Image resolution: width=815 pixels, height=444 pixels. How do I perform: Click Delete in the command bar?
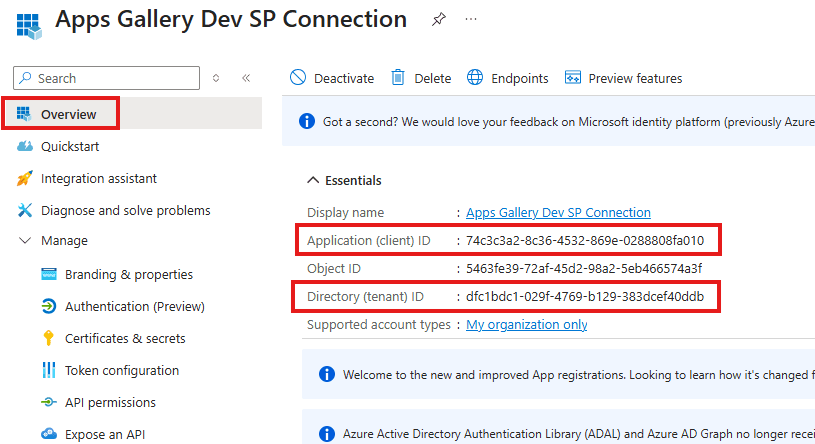pos(432,79)
